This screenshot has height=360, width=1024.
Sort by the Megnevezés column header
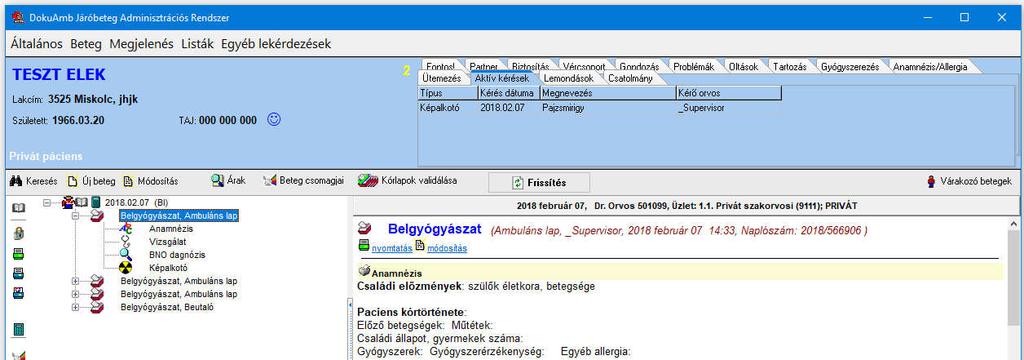point(608,93)
